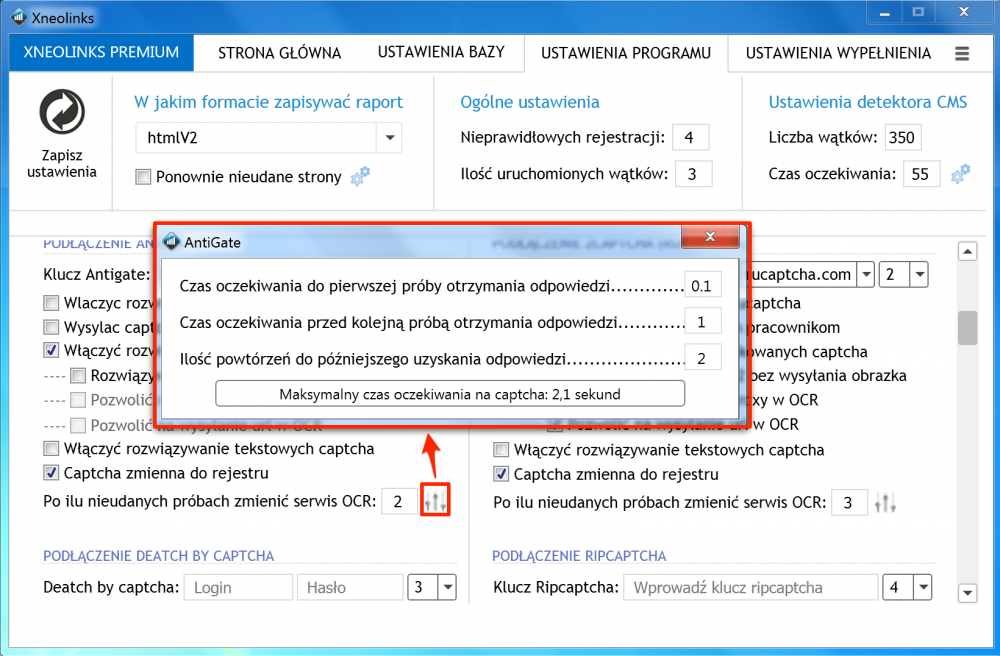Click the Xneolinks app icon in title bar
1000x656 pixels.
point(19,17)
